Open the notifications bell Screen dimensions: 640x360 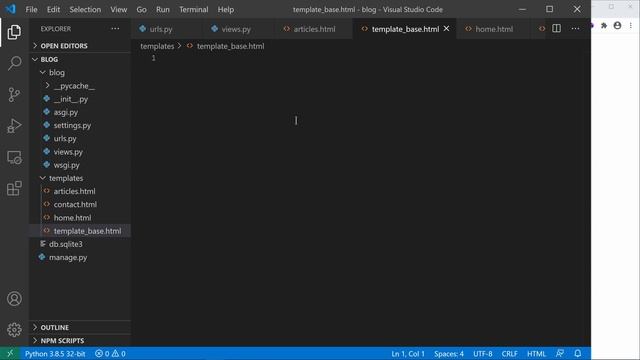(578, 353)
